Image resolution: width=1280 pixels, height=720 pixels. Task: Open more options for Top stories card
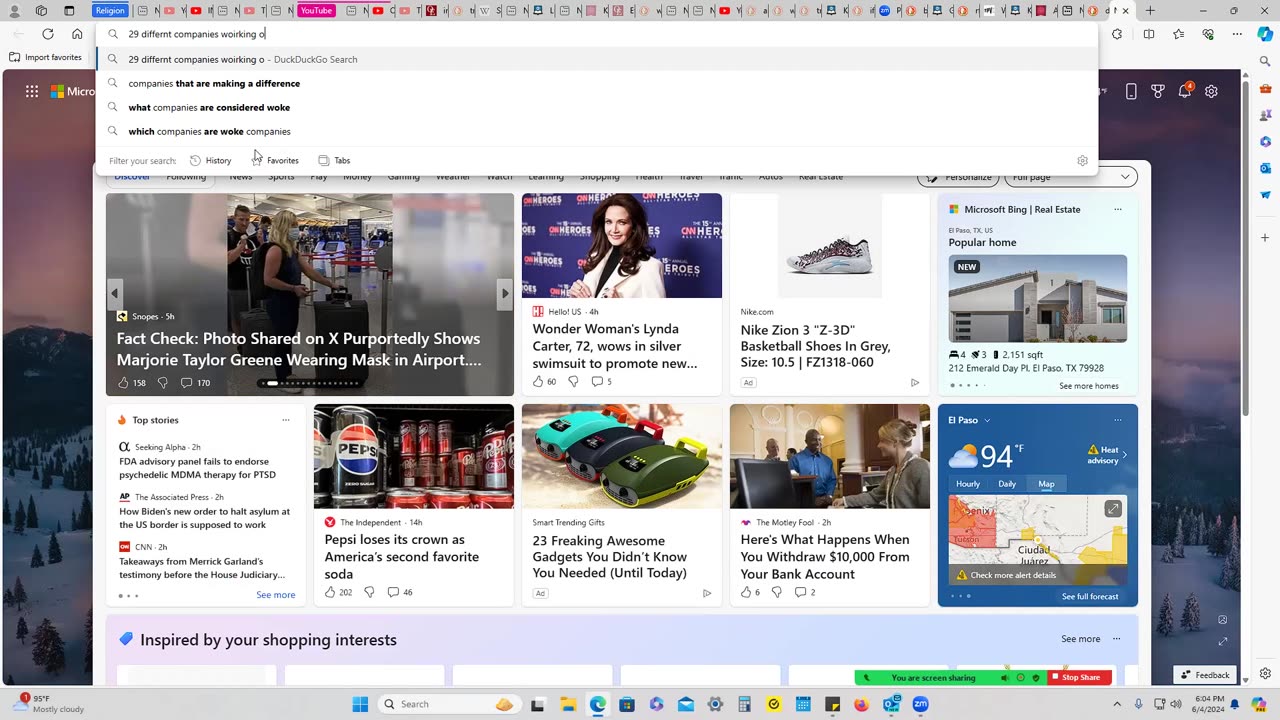coord(286,420)
